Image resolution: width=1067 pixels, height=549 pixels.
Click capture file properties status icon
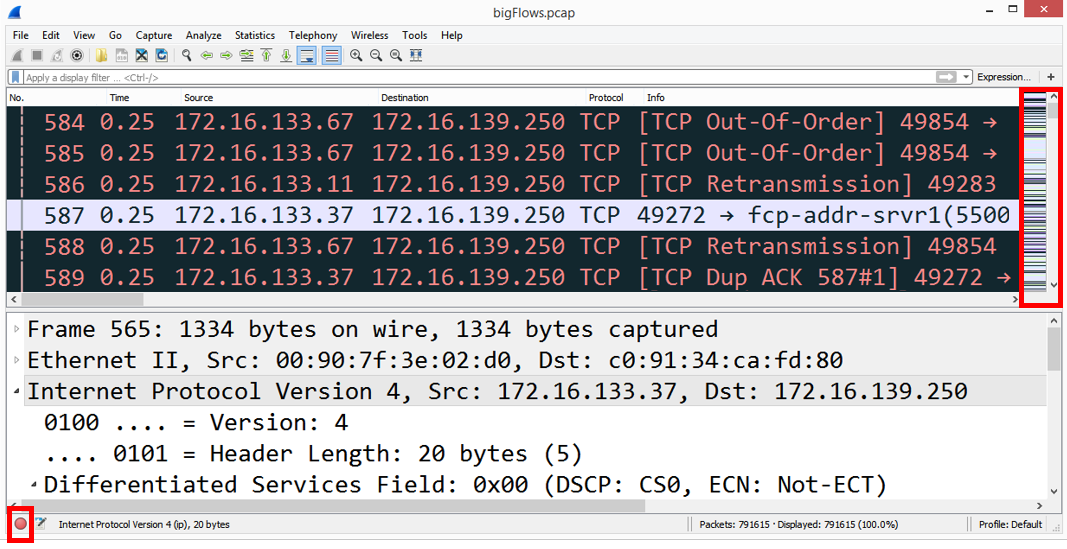coord(41,523)
